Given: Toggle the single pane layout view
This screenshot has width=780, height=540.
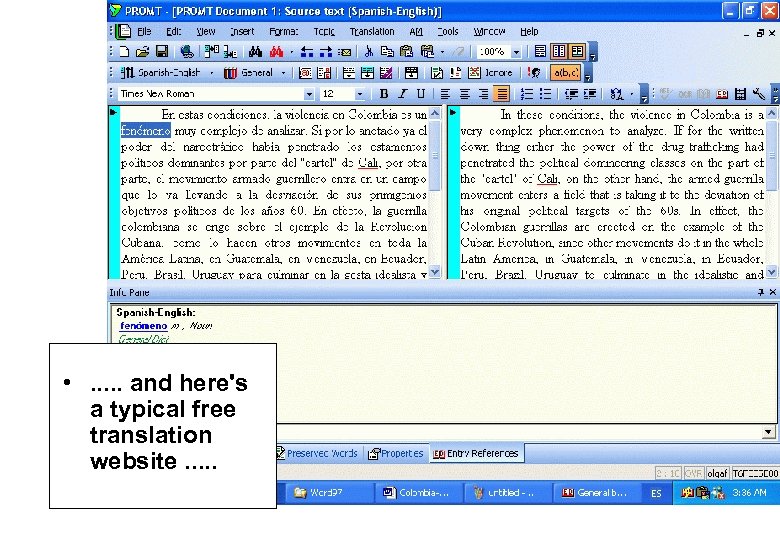Looking at the screenshot, I should click(x=540, y=51).
